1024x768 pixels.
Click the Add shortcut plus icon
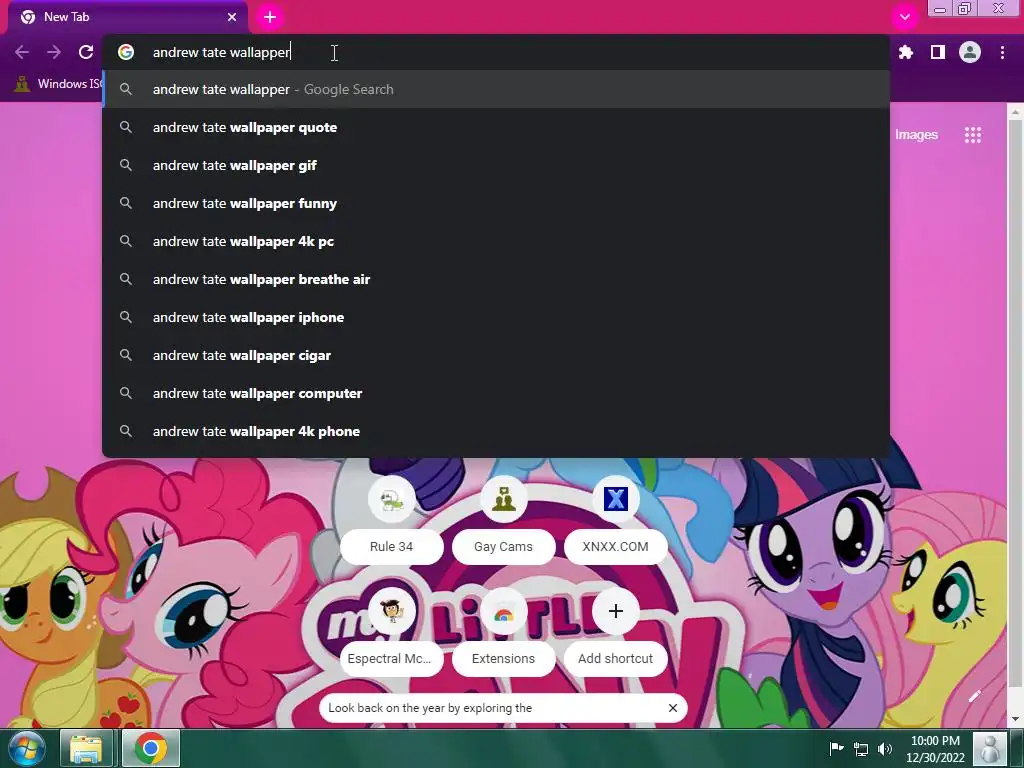[x=615, y=611]
